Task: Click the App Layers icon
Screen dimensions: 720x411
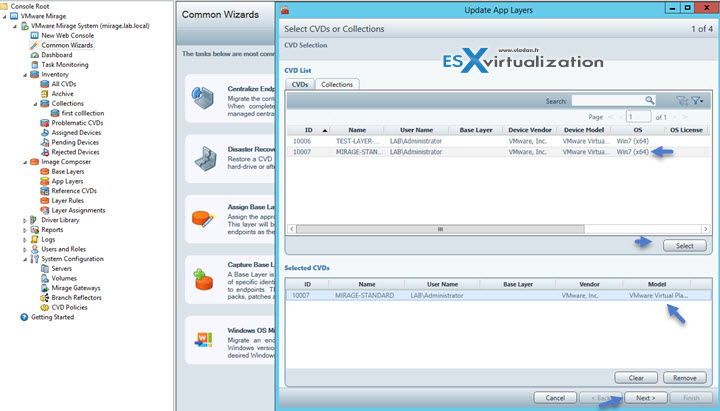Action: [x=45, y=181]
